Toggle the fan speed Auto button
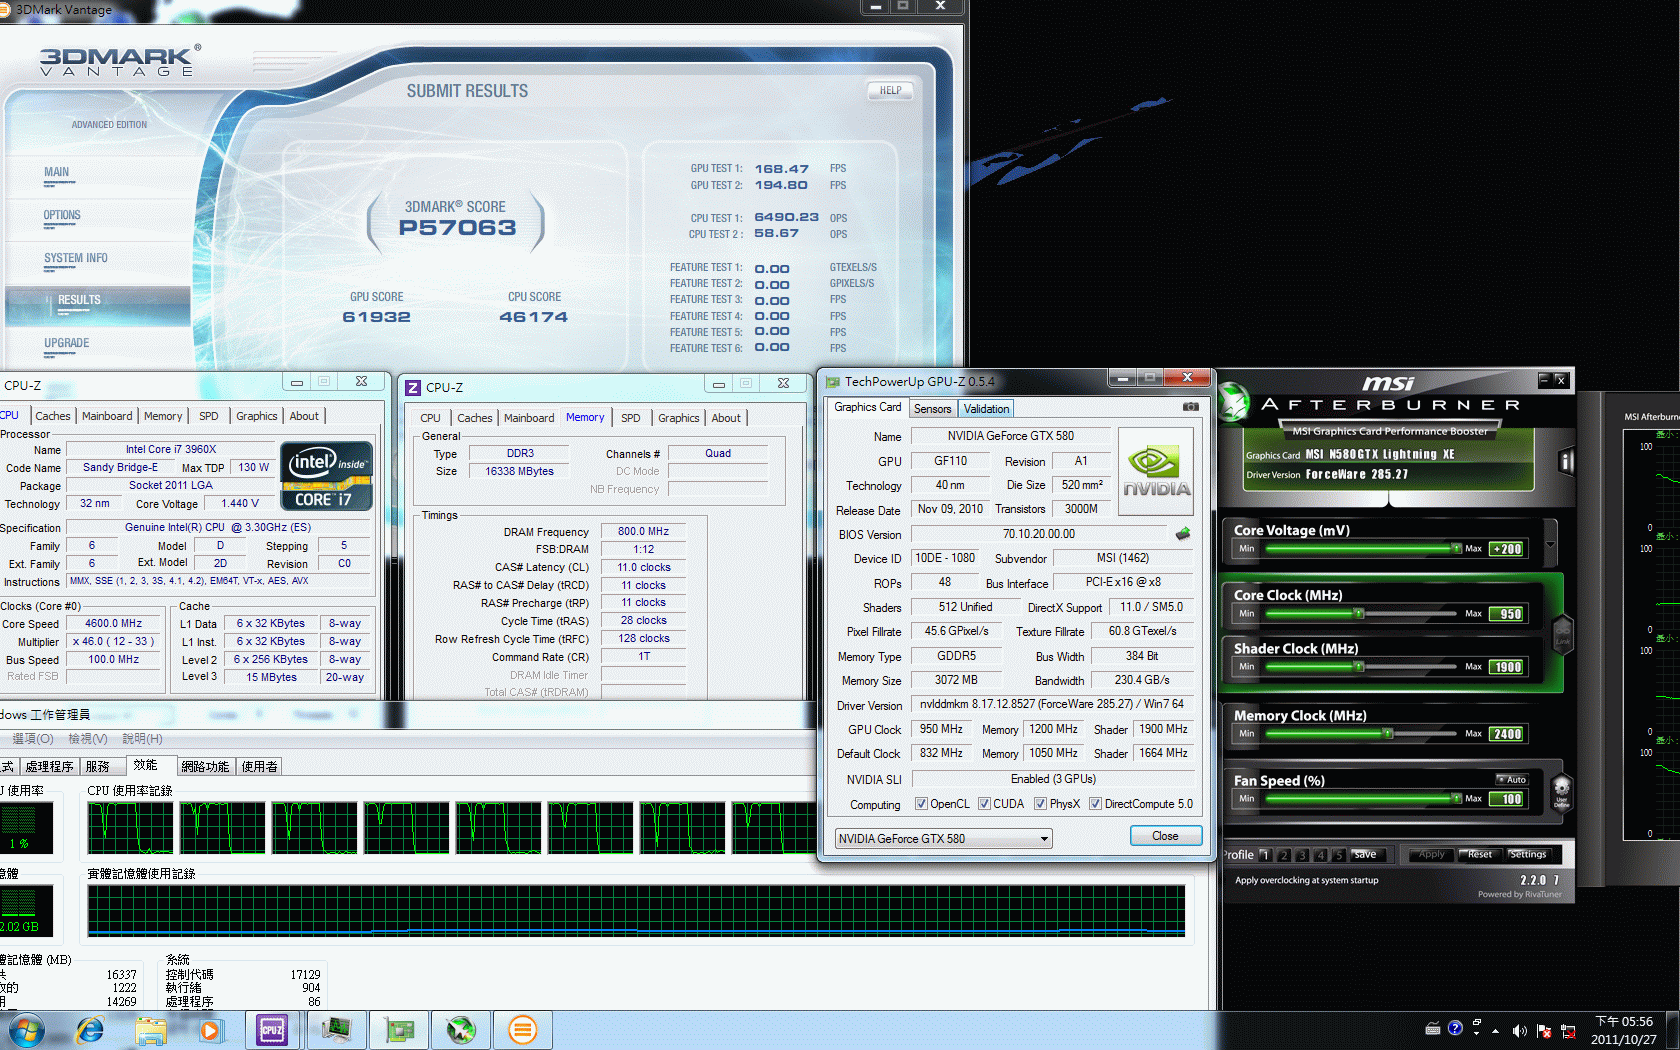 1511,780
